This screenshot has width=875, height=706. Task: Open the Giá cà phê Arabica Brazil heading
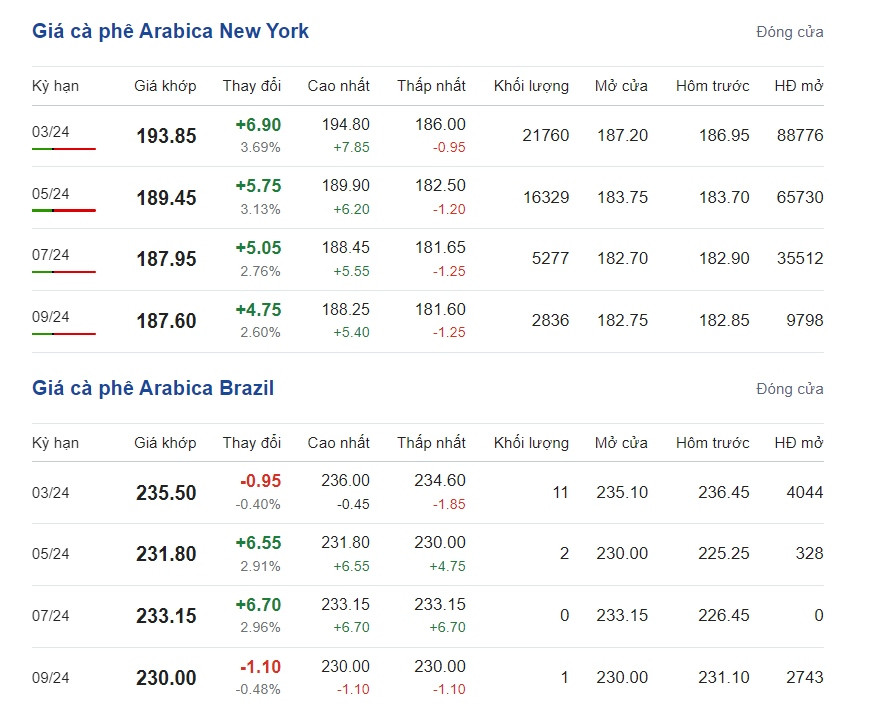pyautogui.click(x=153, y=388)
